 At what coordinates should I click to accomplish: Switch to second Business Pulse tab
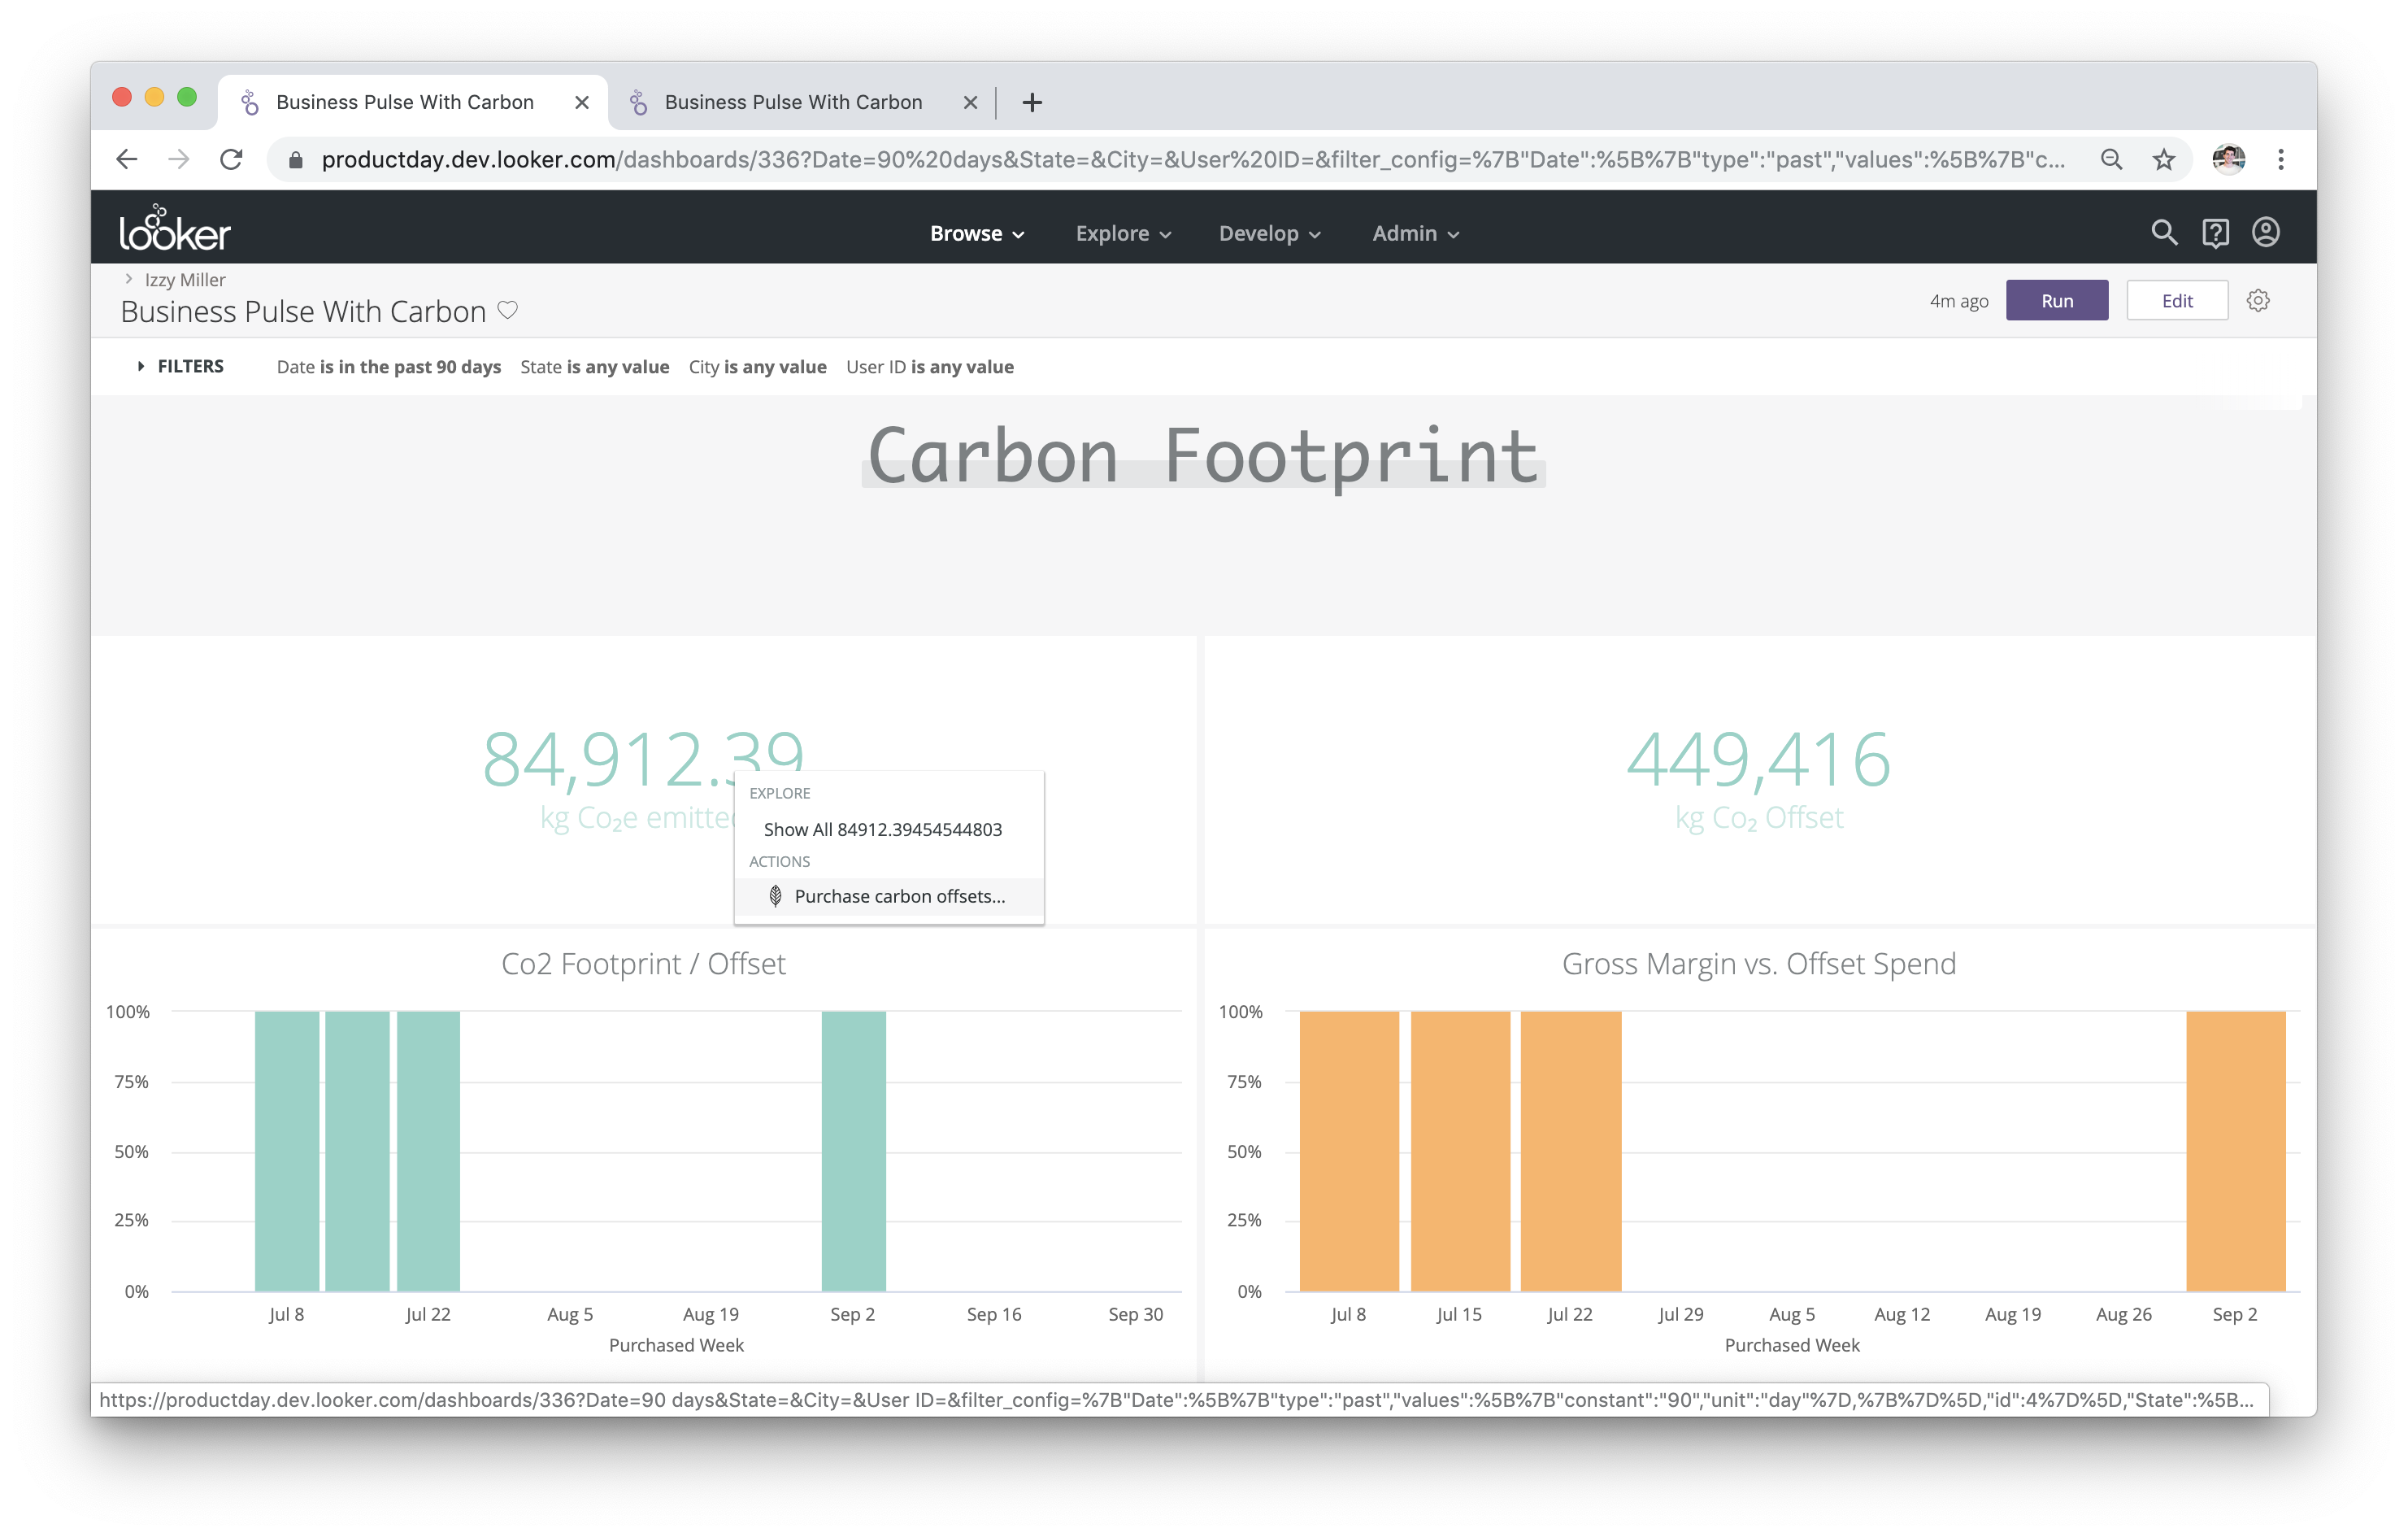pyautogui.click(x=792, y=102)
